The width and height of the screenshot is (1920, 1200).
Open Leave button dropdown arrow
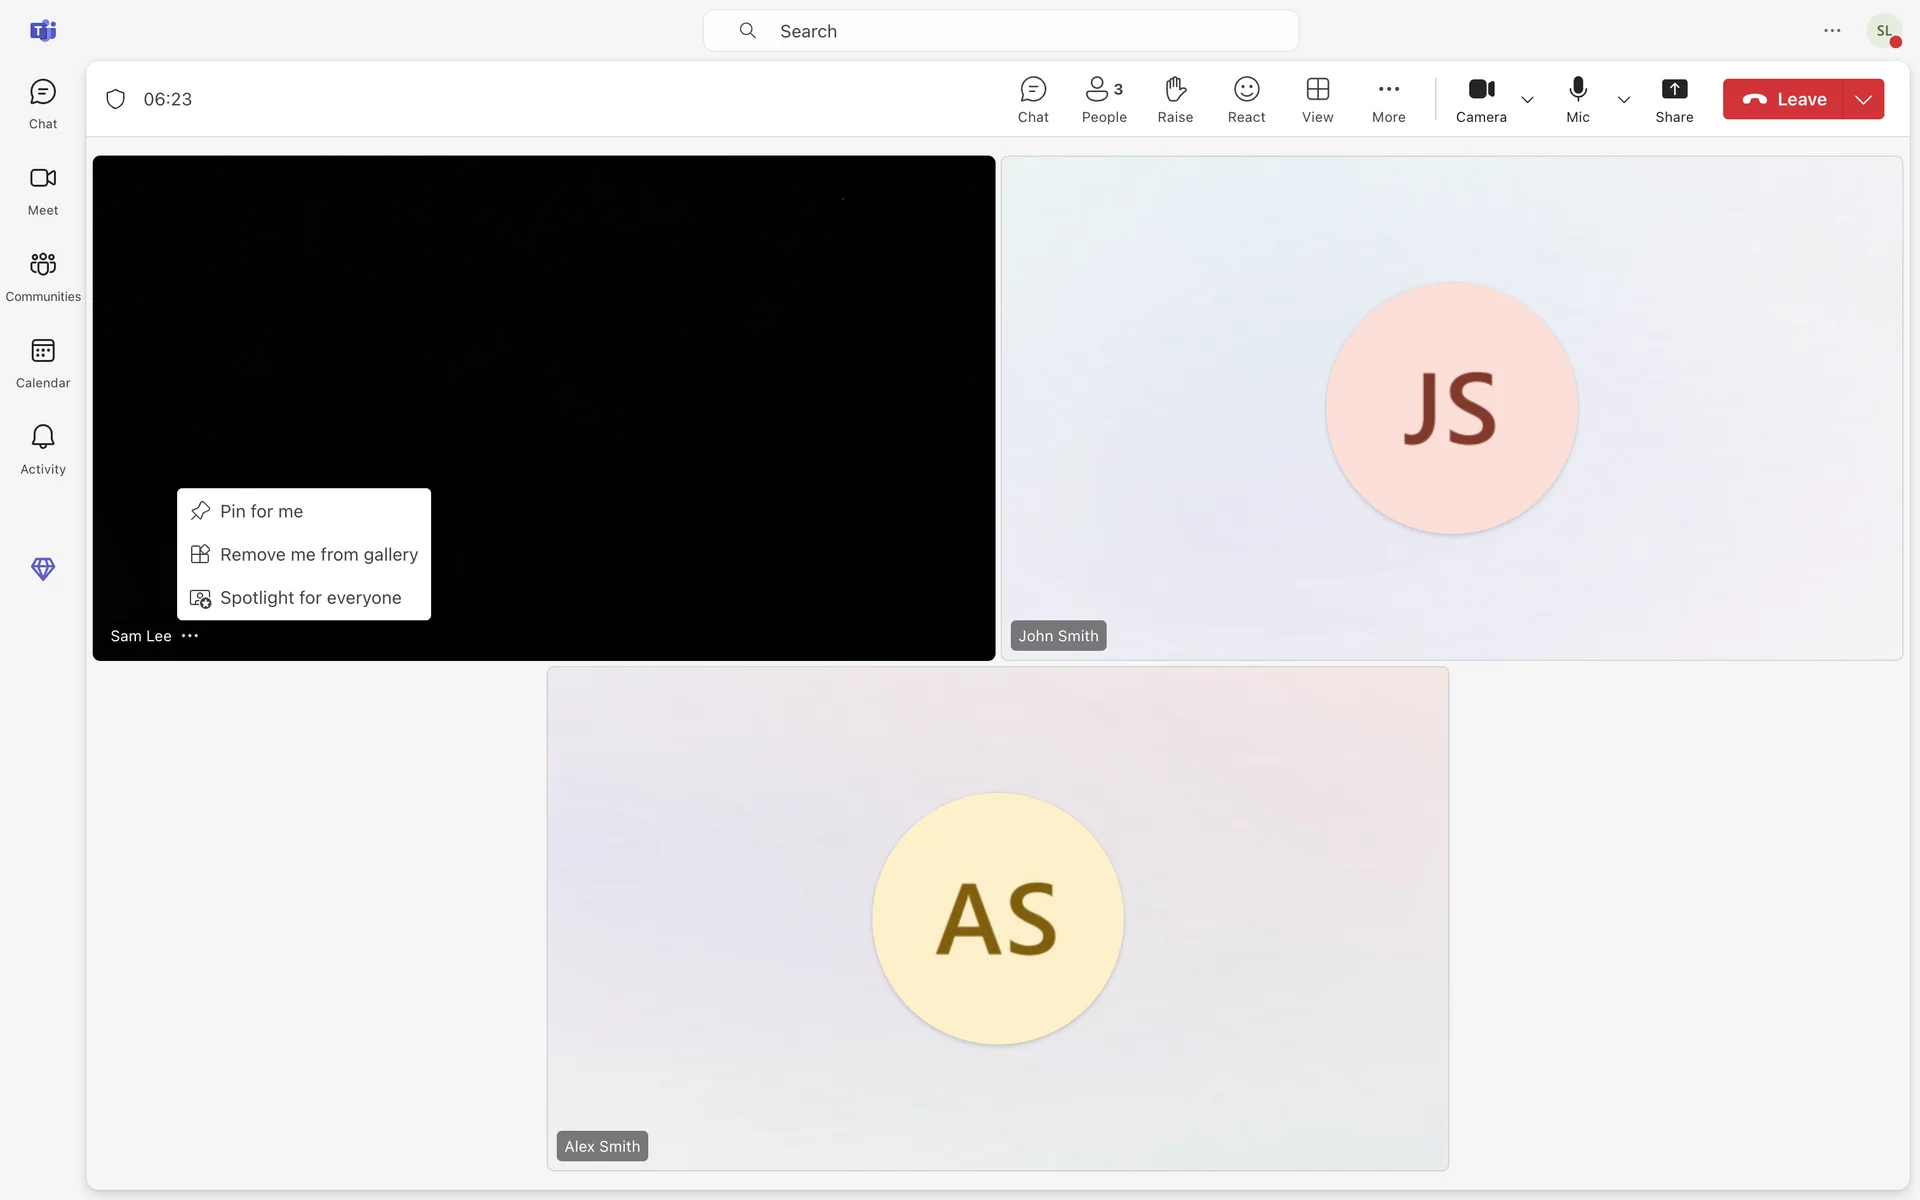1863,99
